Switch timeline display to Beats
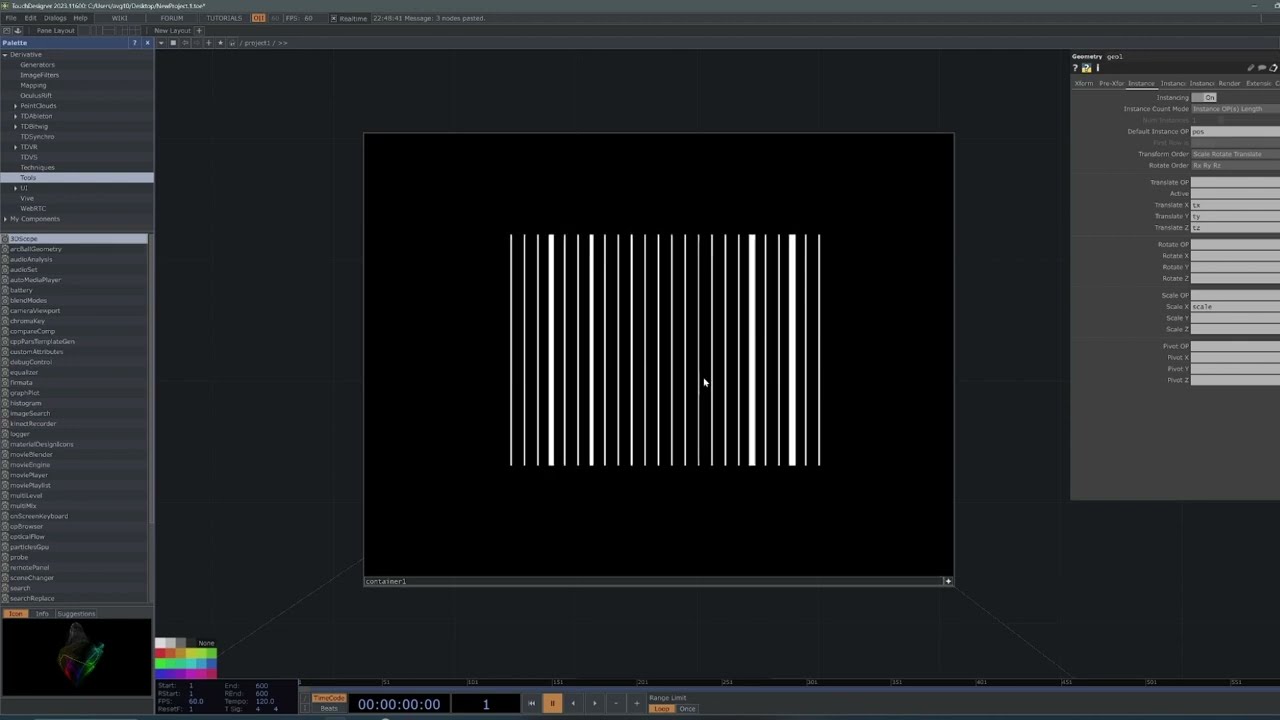1280x720 pixels. click(x=329, y=708)
